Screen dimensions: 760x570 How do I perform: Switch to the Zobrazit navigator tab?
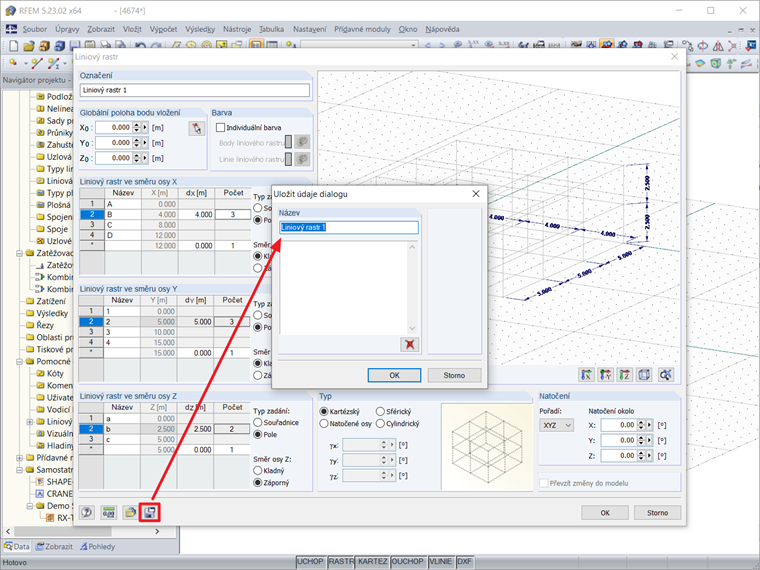tap(54, 546)
